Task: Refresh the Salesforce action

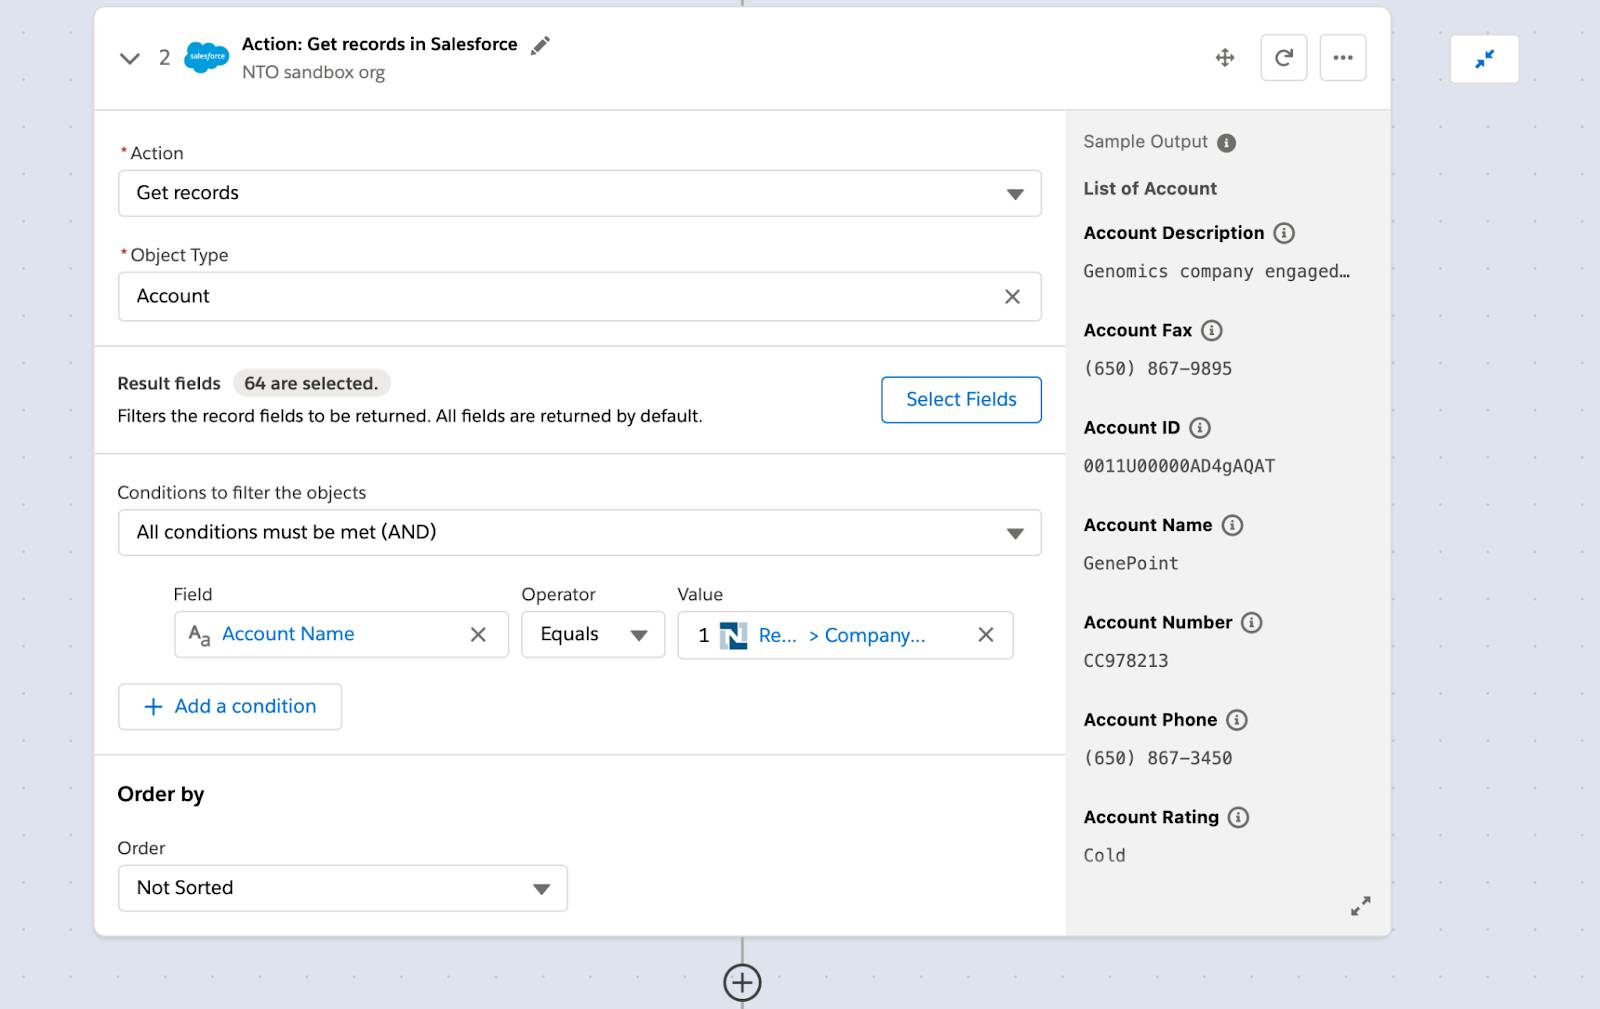Action: 1284,57
